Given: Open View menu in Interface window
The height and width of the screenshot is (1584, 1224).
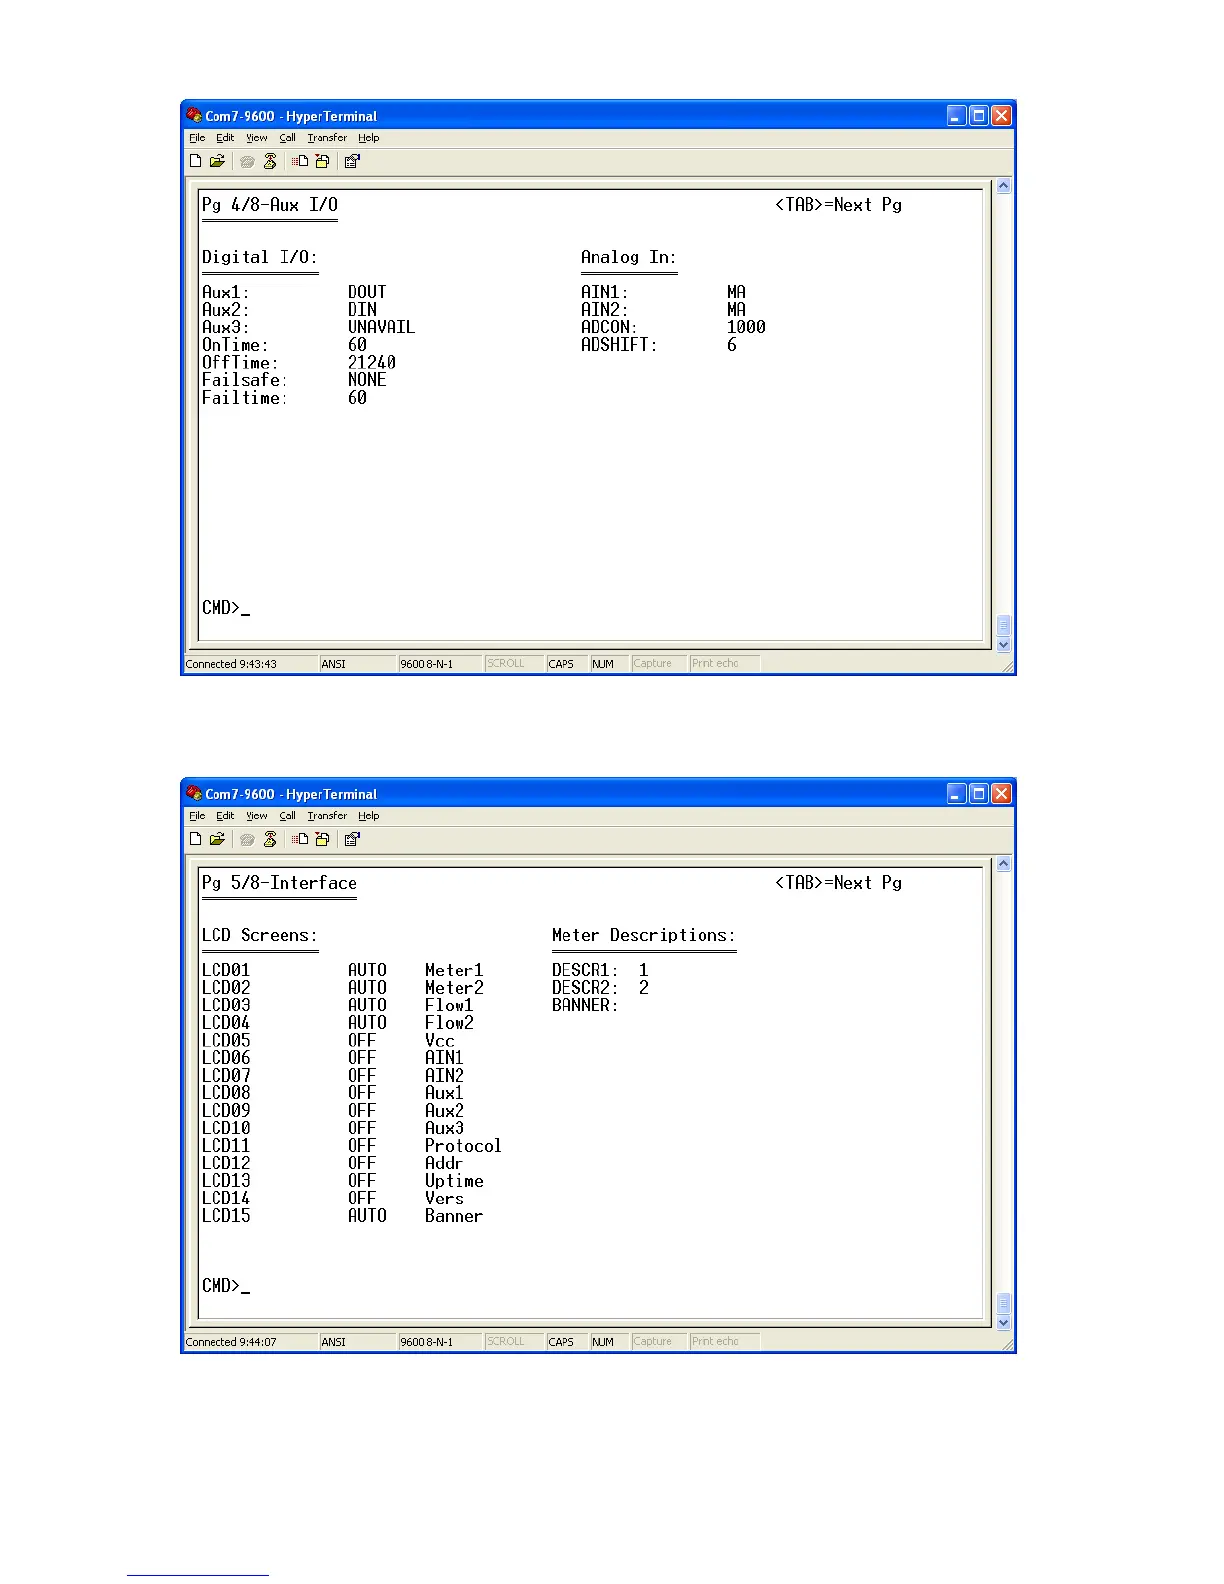Looking at the screenshot, I should (x=257, y=816).
